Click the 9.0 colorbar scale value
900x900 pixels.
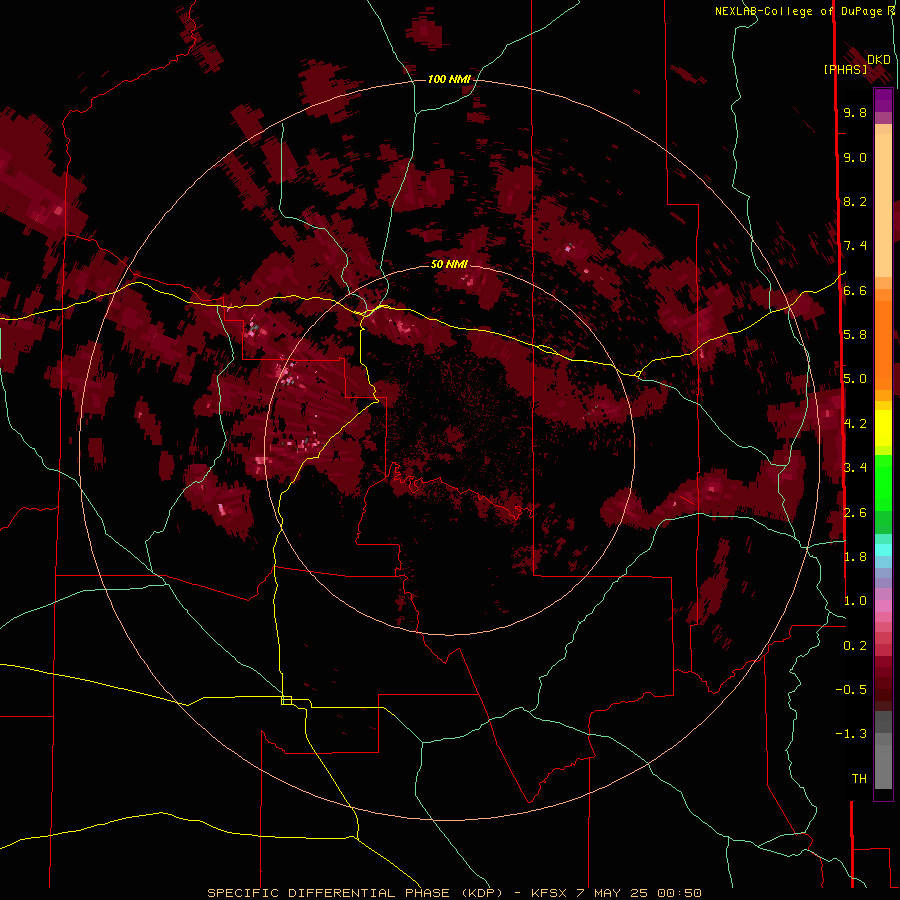(855, 157)
